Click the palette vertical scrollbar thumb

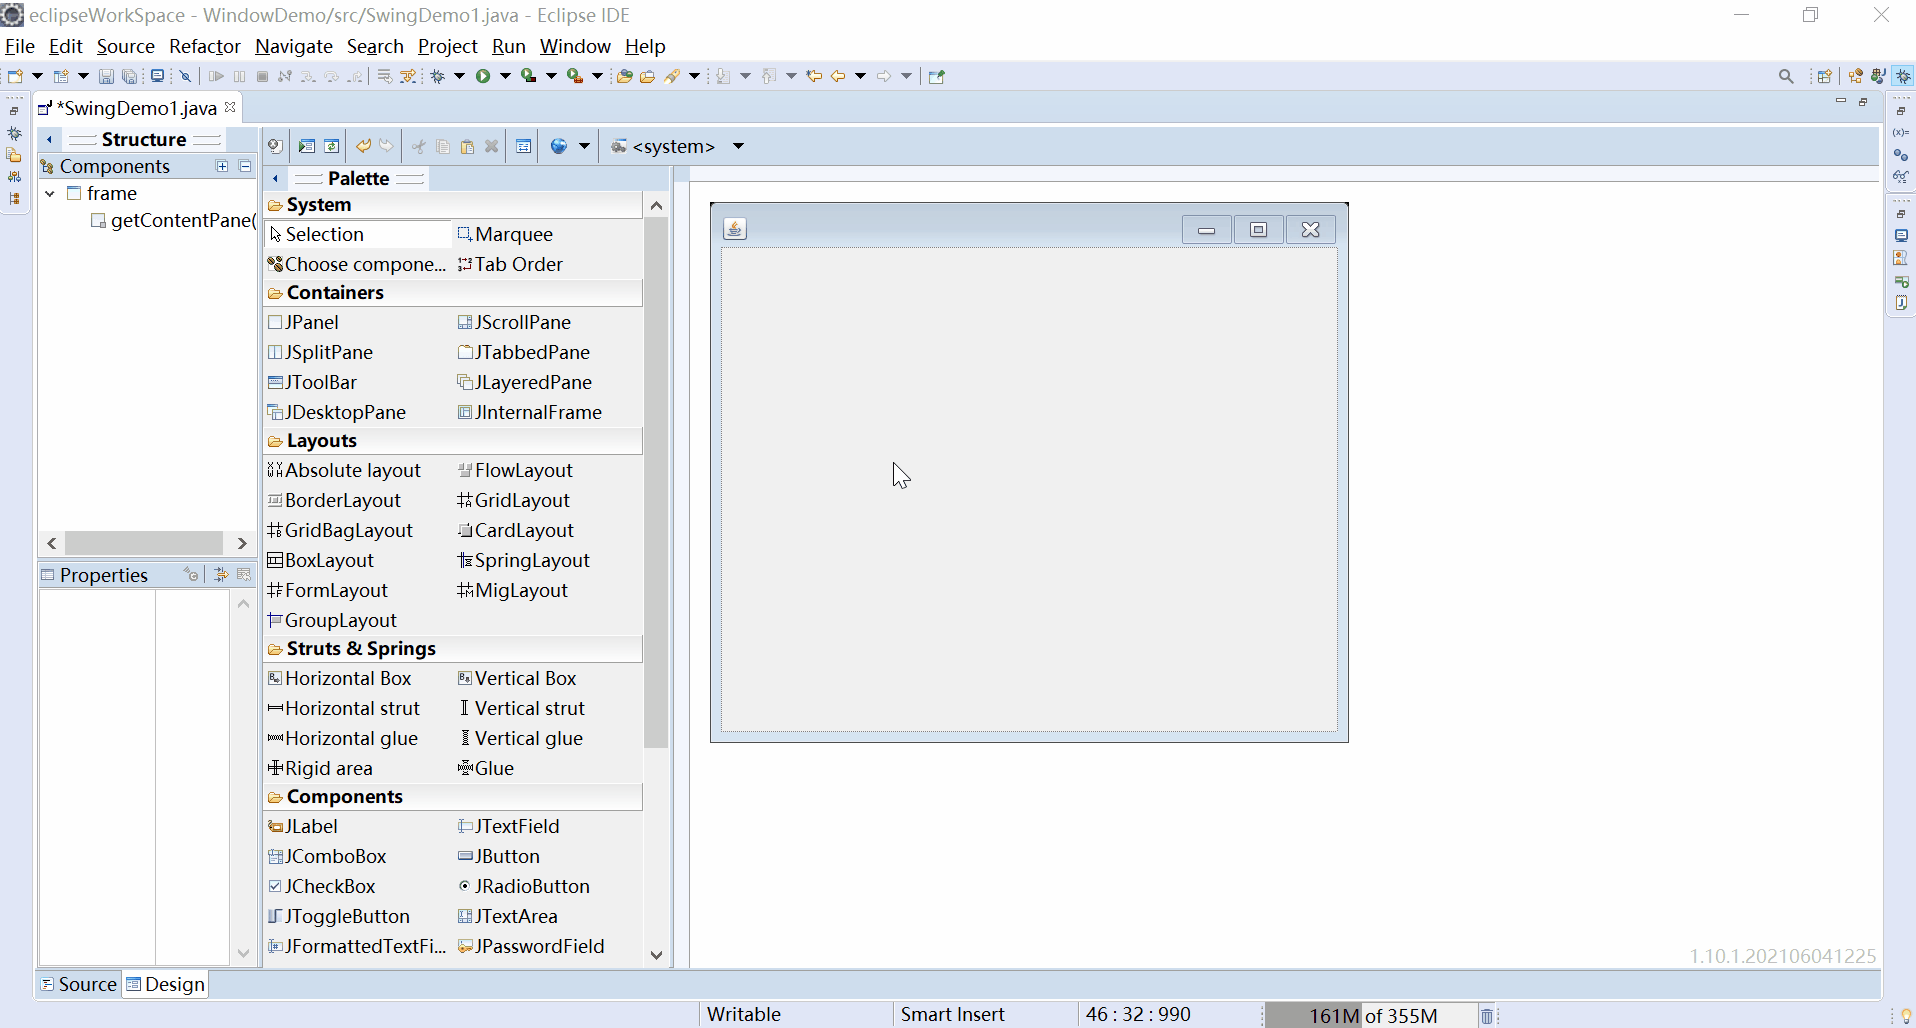656,482
